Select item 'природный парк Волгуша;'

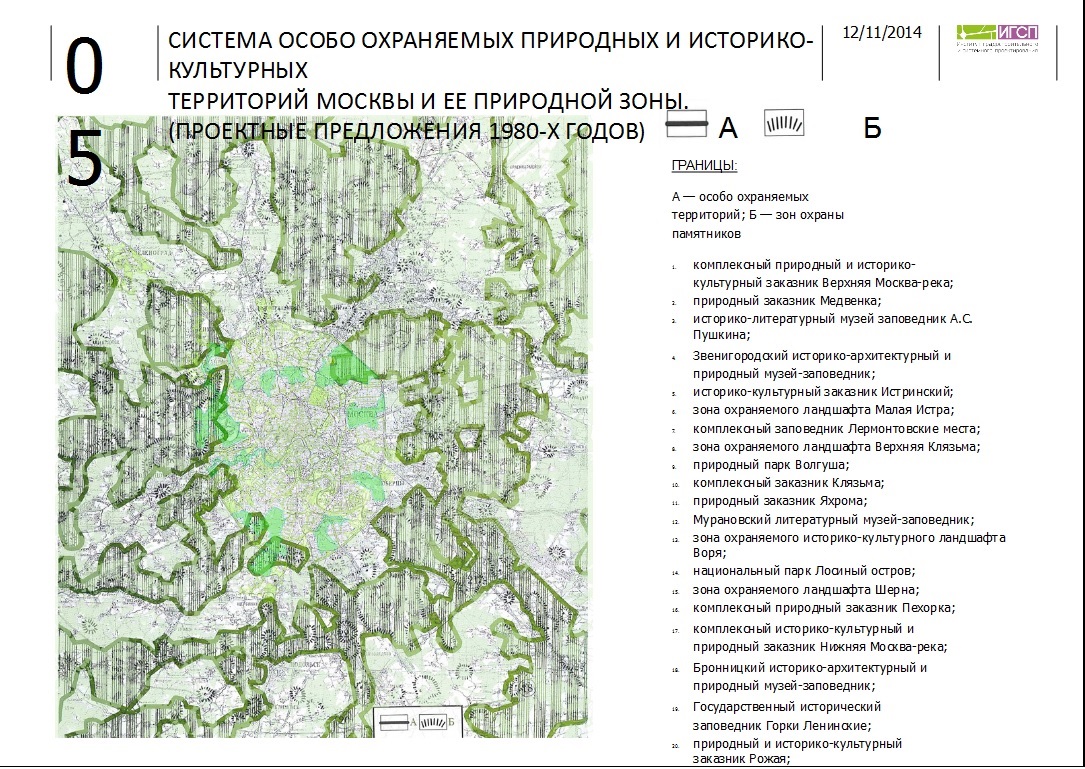pos(771,464)
